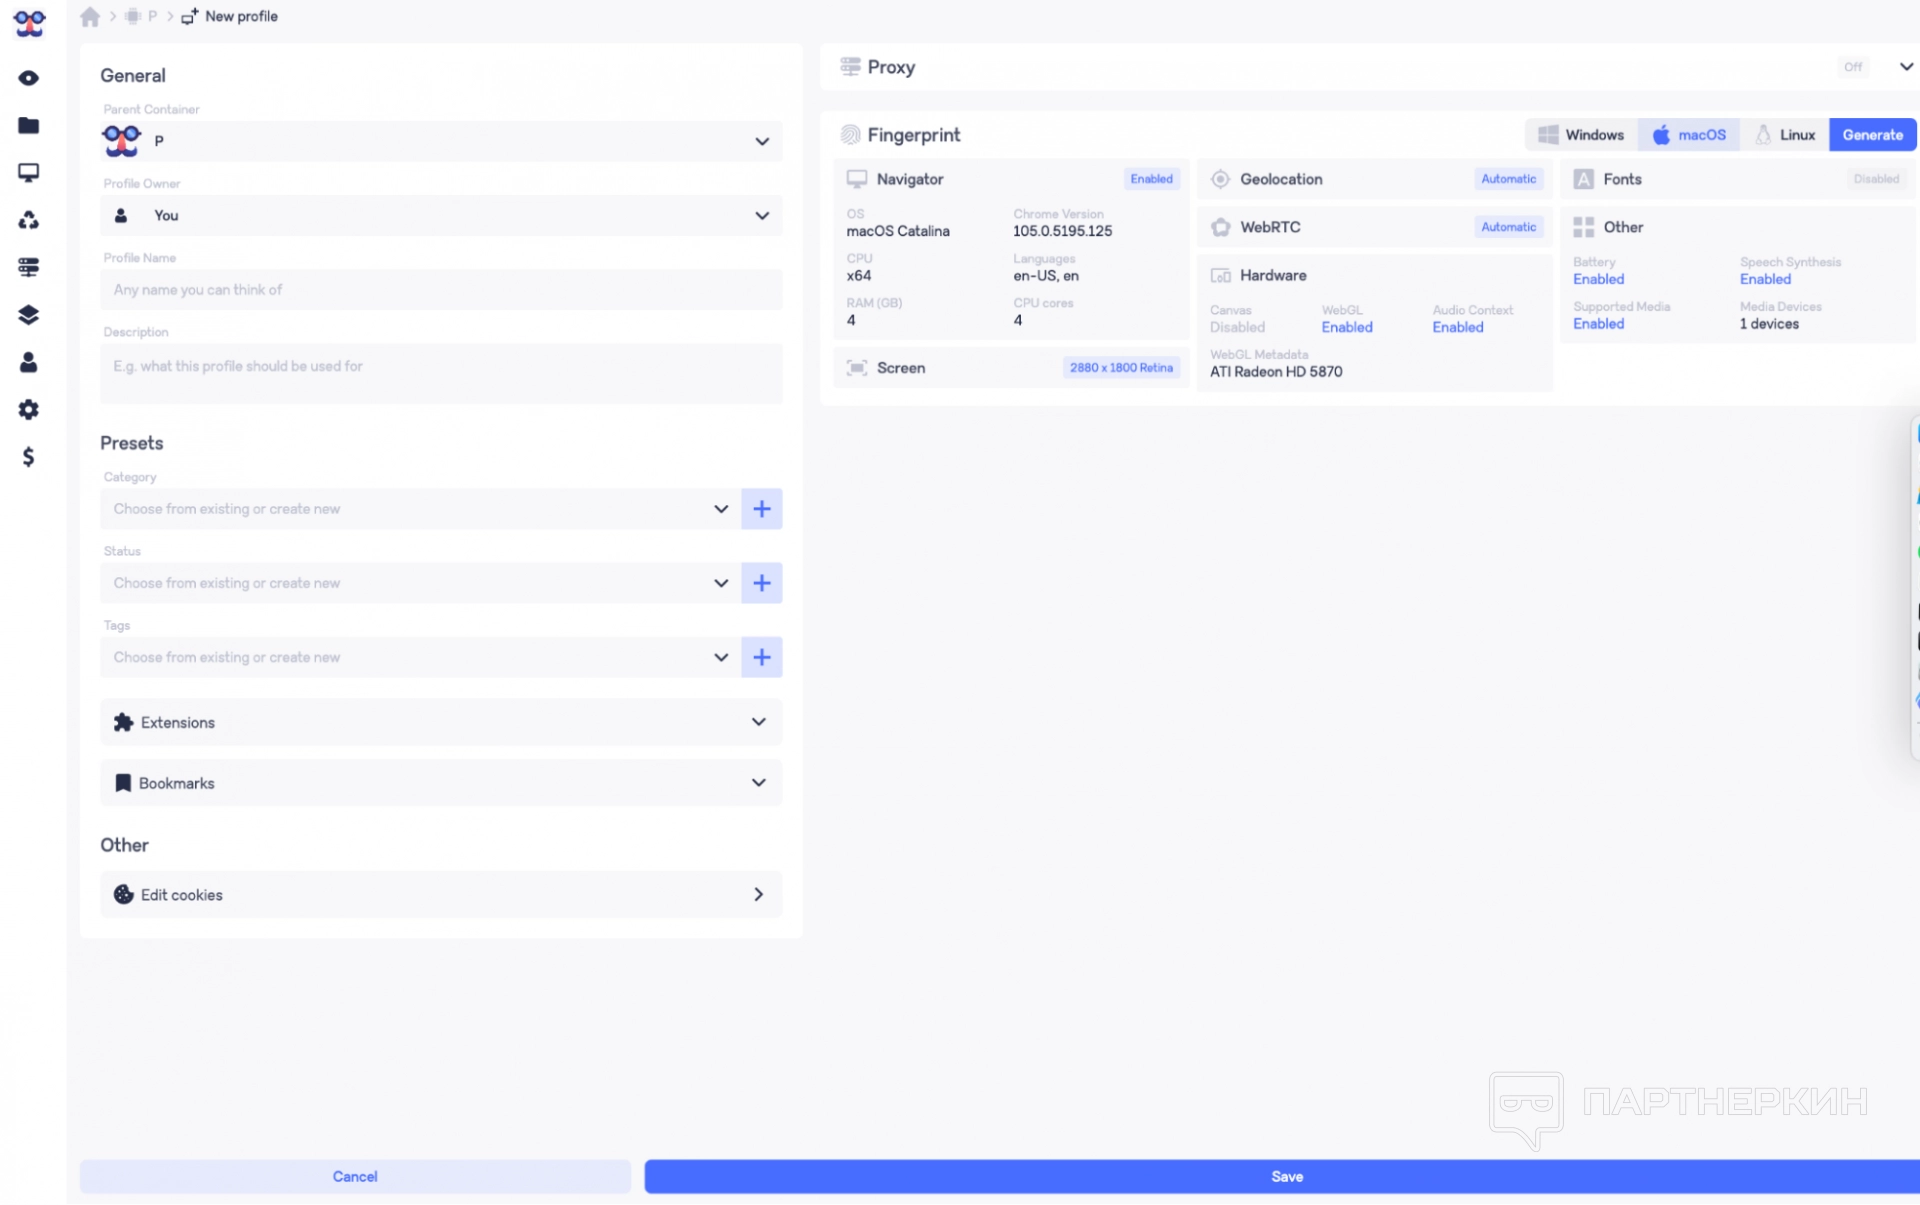Click the dollar sign billing icon

tap(29, 457)
